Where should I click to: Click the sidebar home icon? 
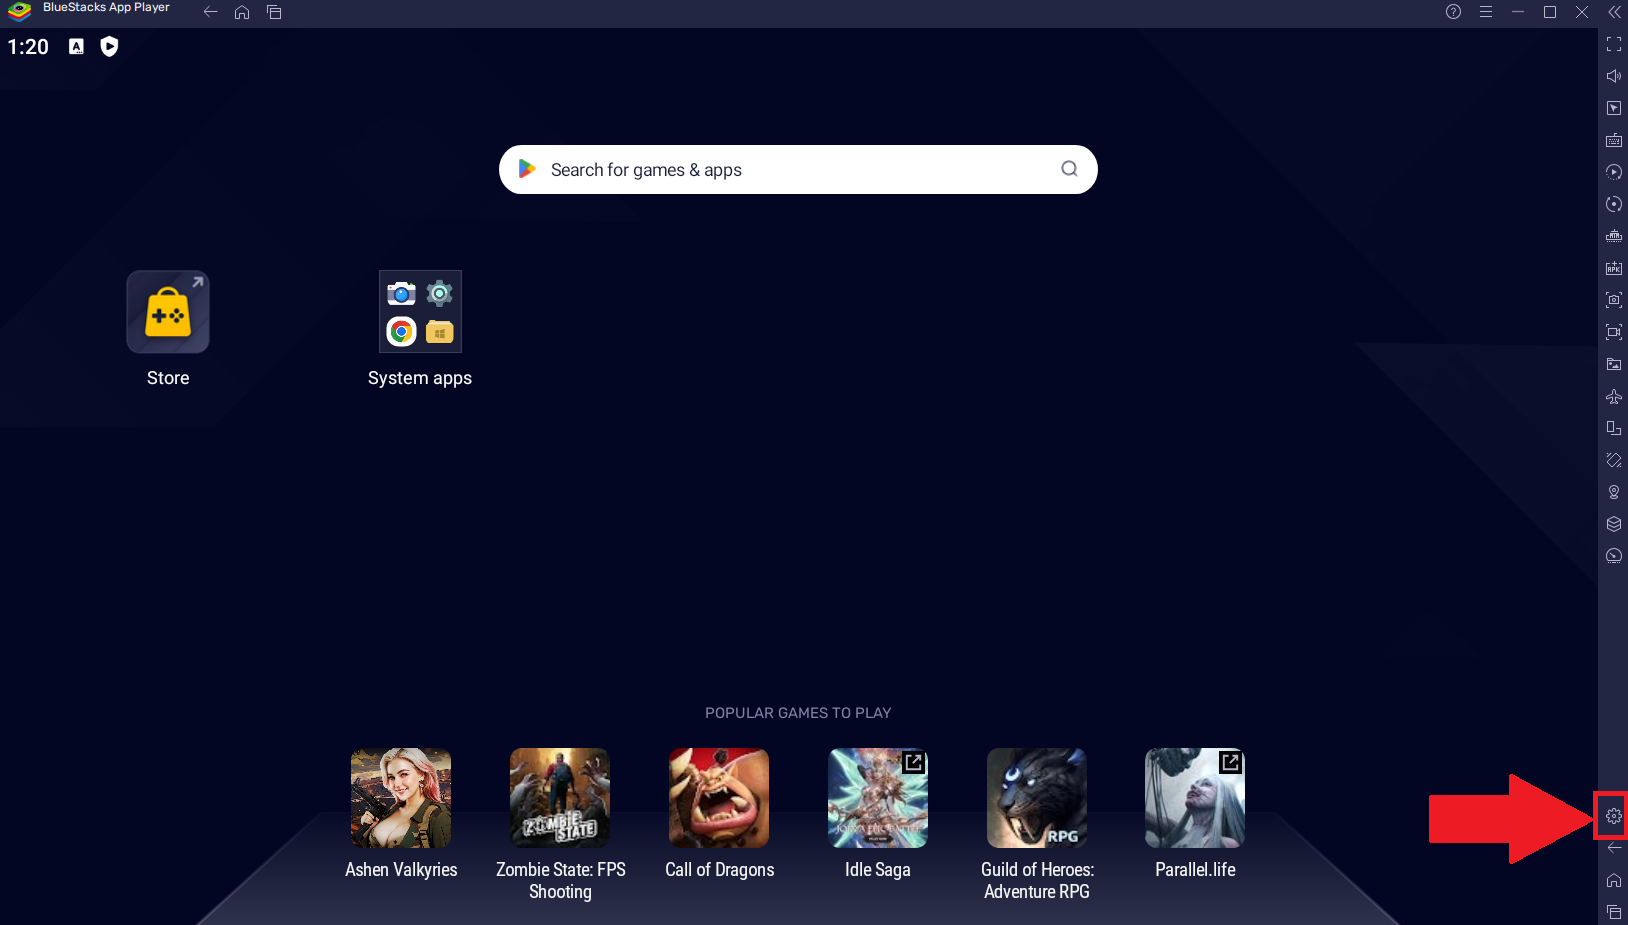pyautogui.click(x=1613, y=880)
